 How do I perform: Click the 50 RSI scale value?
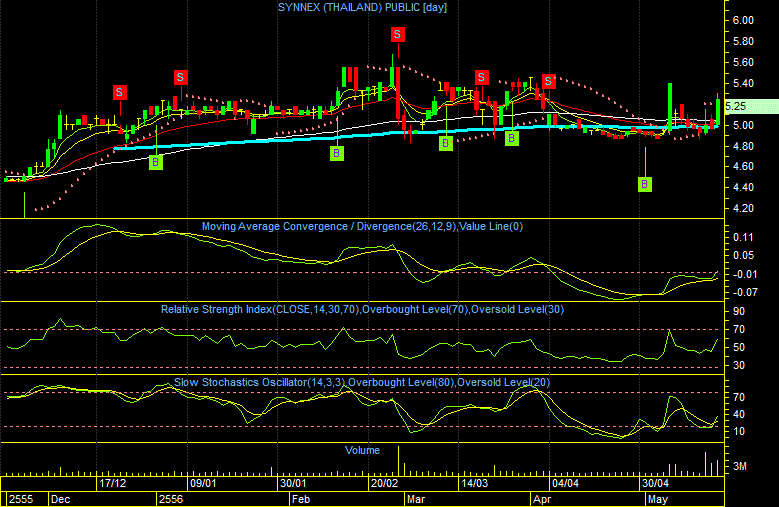[x=739, y=347]
